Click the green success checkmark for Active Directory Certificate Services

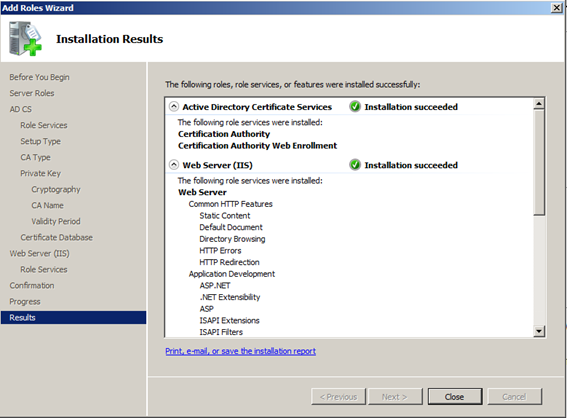coord(355,107)
